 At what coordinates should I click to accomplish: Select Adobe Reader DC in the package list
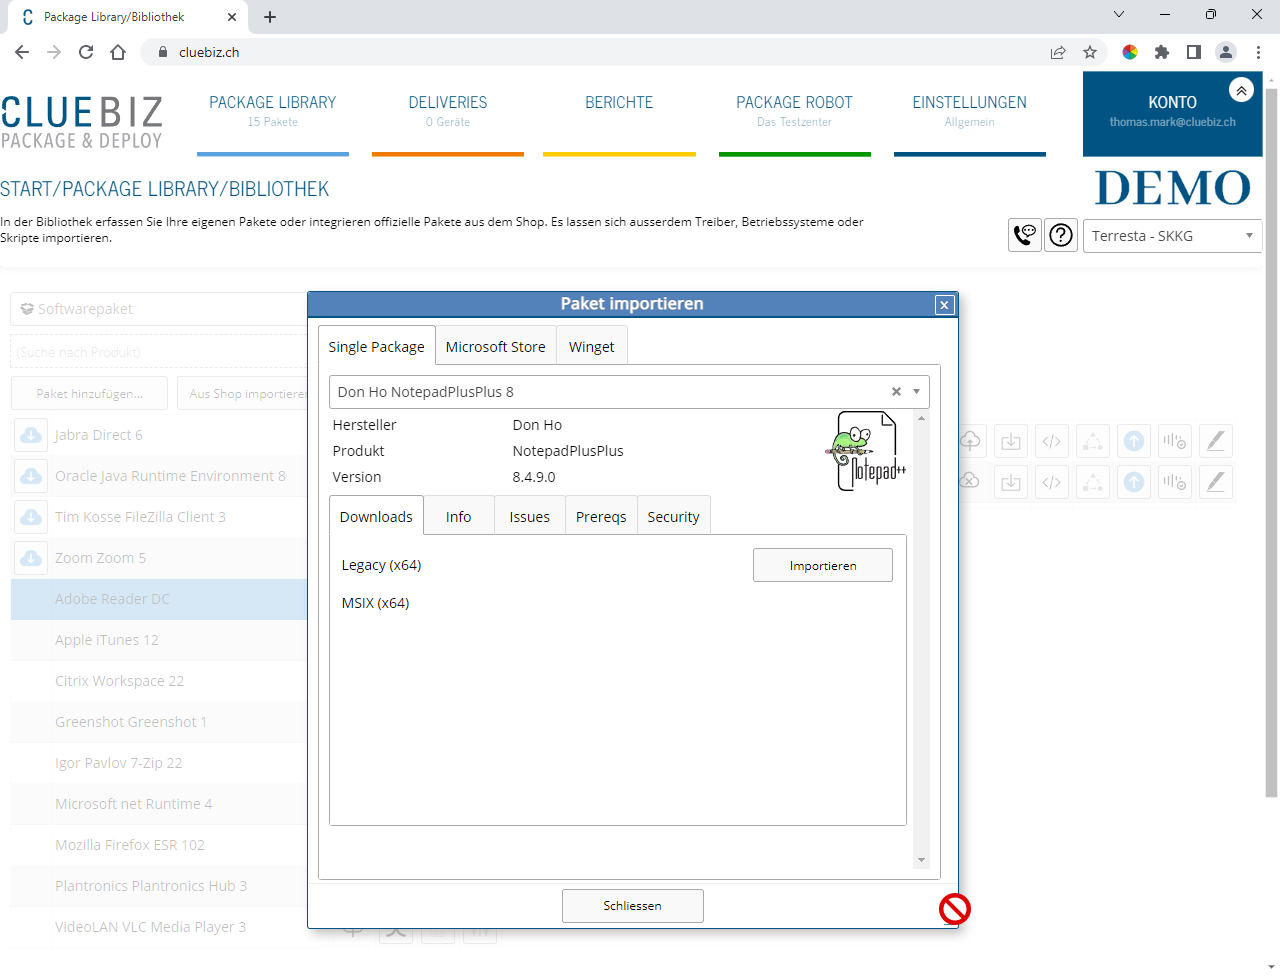click(160, 599)
